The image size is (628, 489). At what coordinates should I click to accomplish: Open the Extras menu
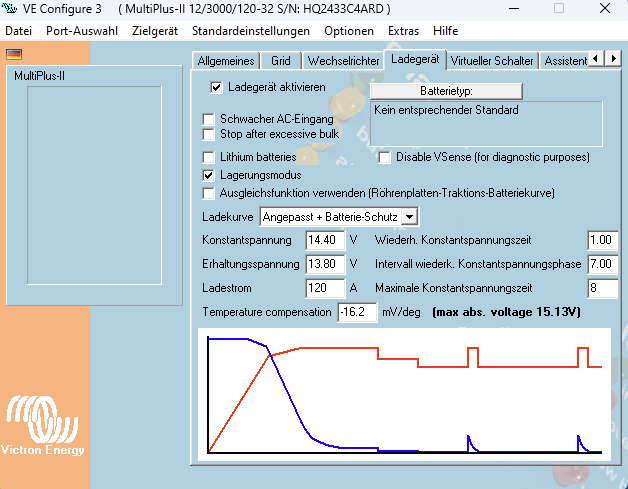403,31
